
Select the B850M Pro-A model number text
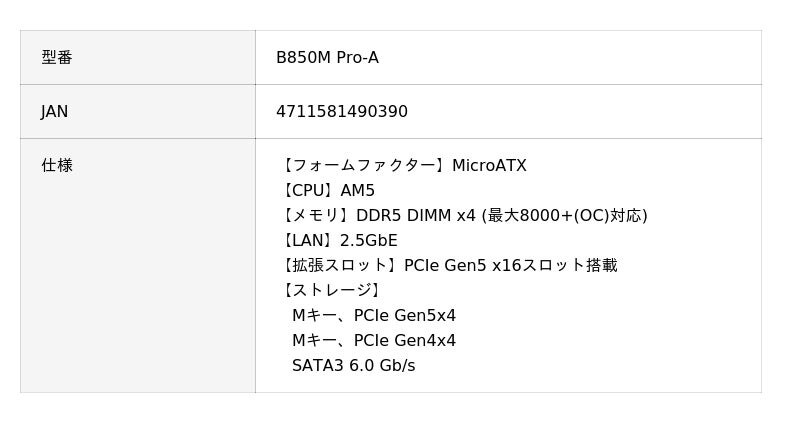(x=327, y=58)
